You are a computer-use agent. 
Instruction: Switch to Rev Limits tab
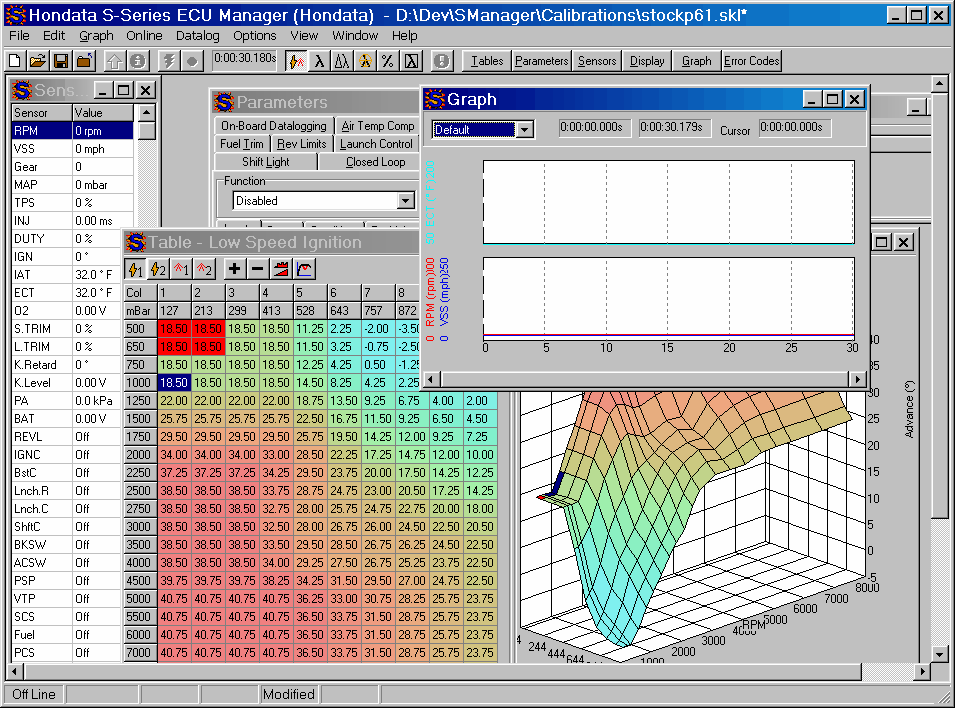pos(301,144)
